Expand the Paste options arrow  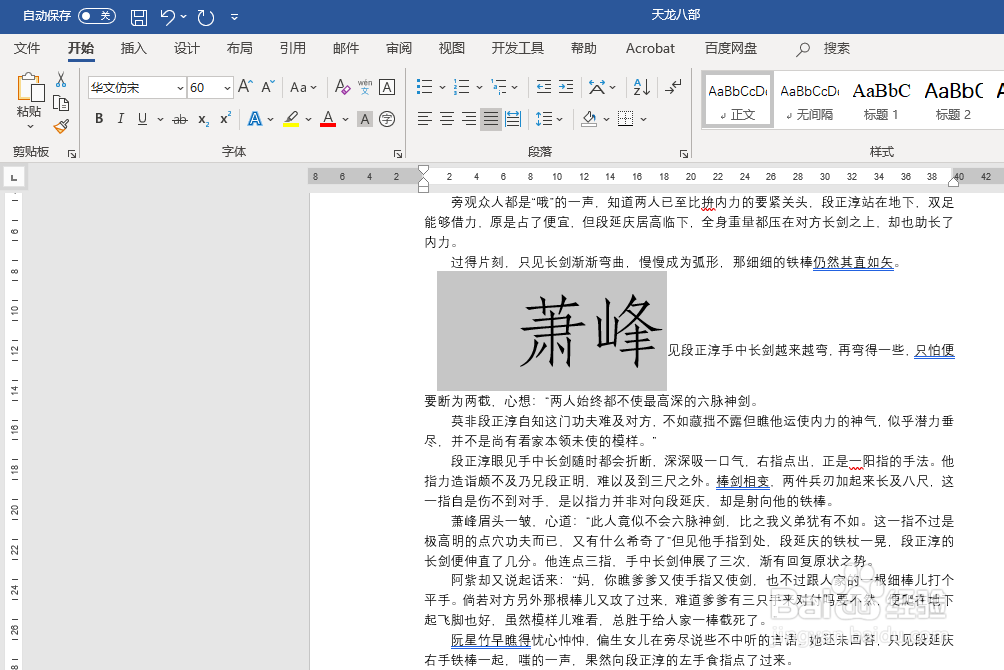click(x=30, y=127)
